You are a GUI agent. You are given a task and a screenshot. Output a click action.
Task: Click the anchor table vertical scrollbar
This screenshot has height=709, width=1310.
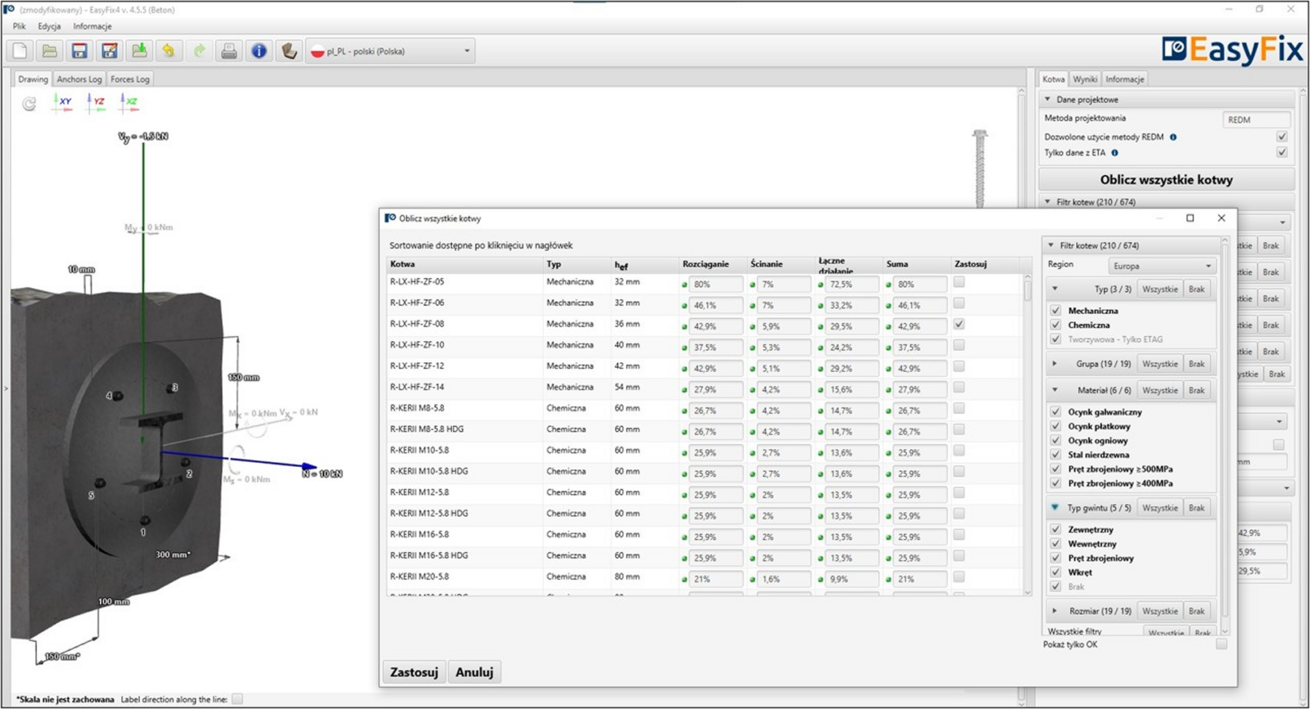(1027, 435)
